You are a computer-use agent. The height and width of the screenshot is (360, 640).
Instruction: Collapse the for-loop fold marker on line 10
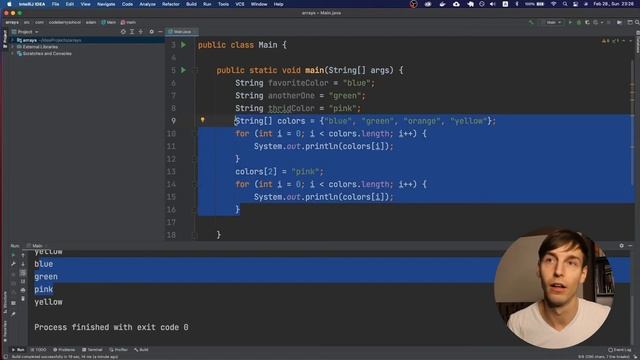point(195,133)
